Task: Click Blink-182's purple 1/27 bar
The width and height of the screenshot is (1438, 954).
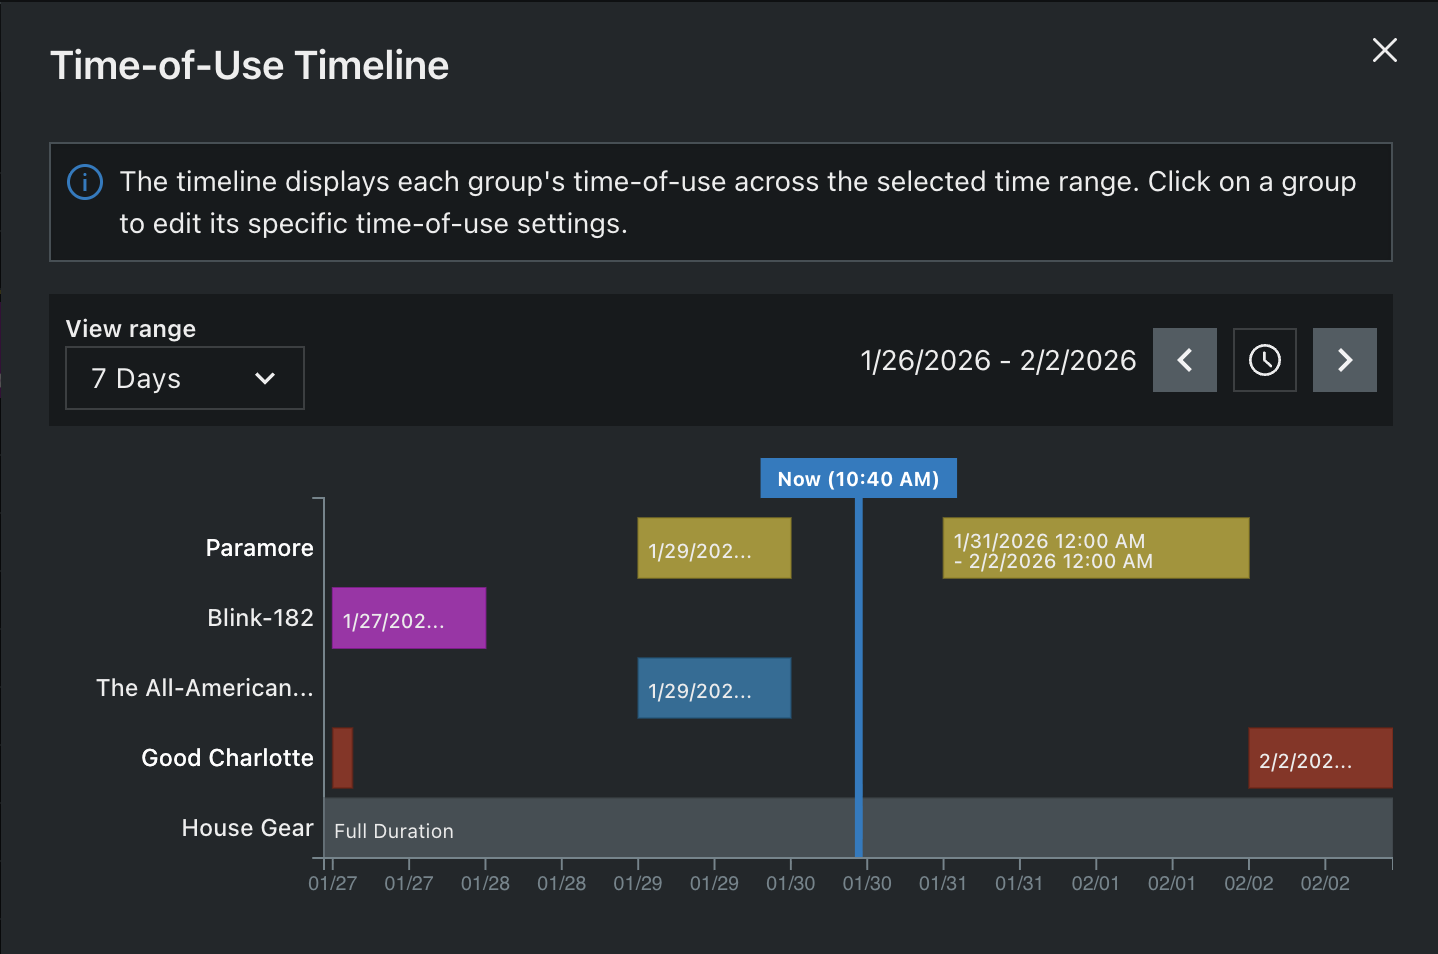Action: click(x=408, y=618)
